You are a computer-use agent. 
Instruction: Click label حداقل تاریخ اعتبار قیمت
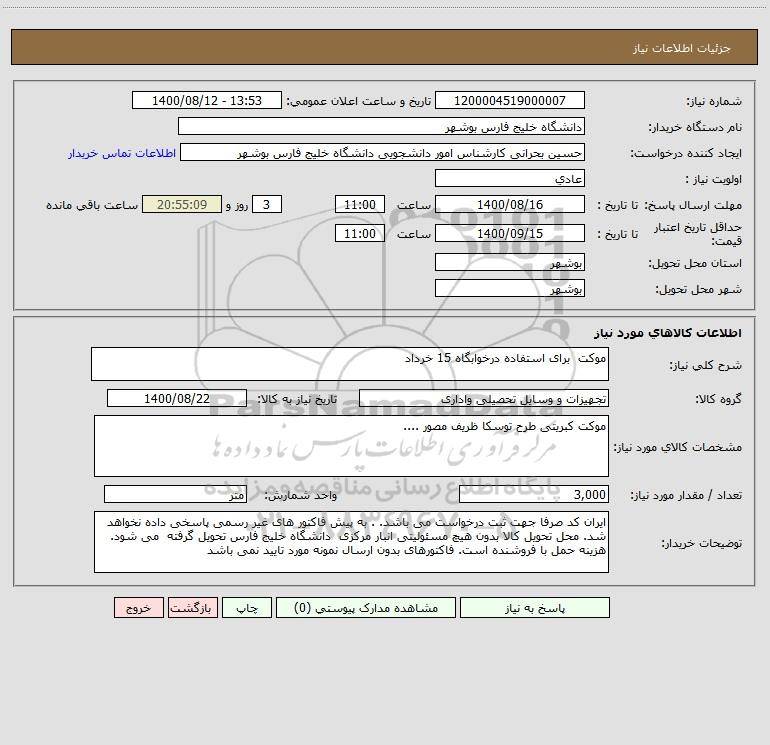tap(698, 234)
